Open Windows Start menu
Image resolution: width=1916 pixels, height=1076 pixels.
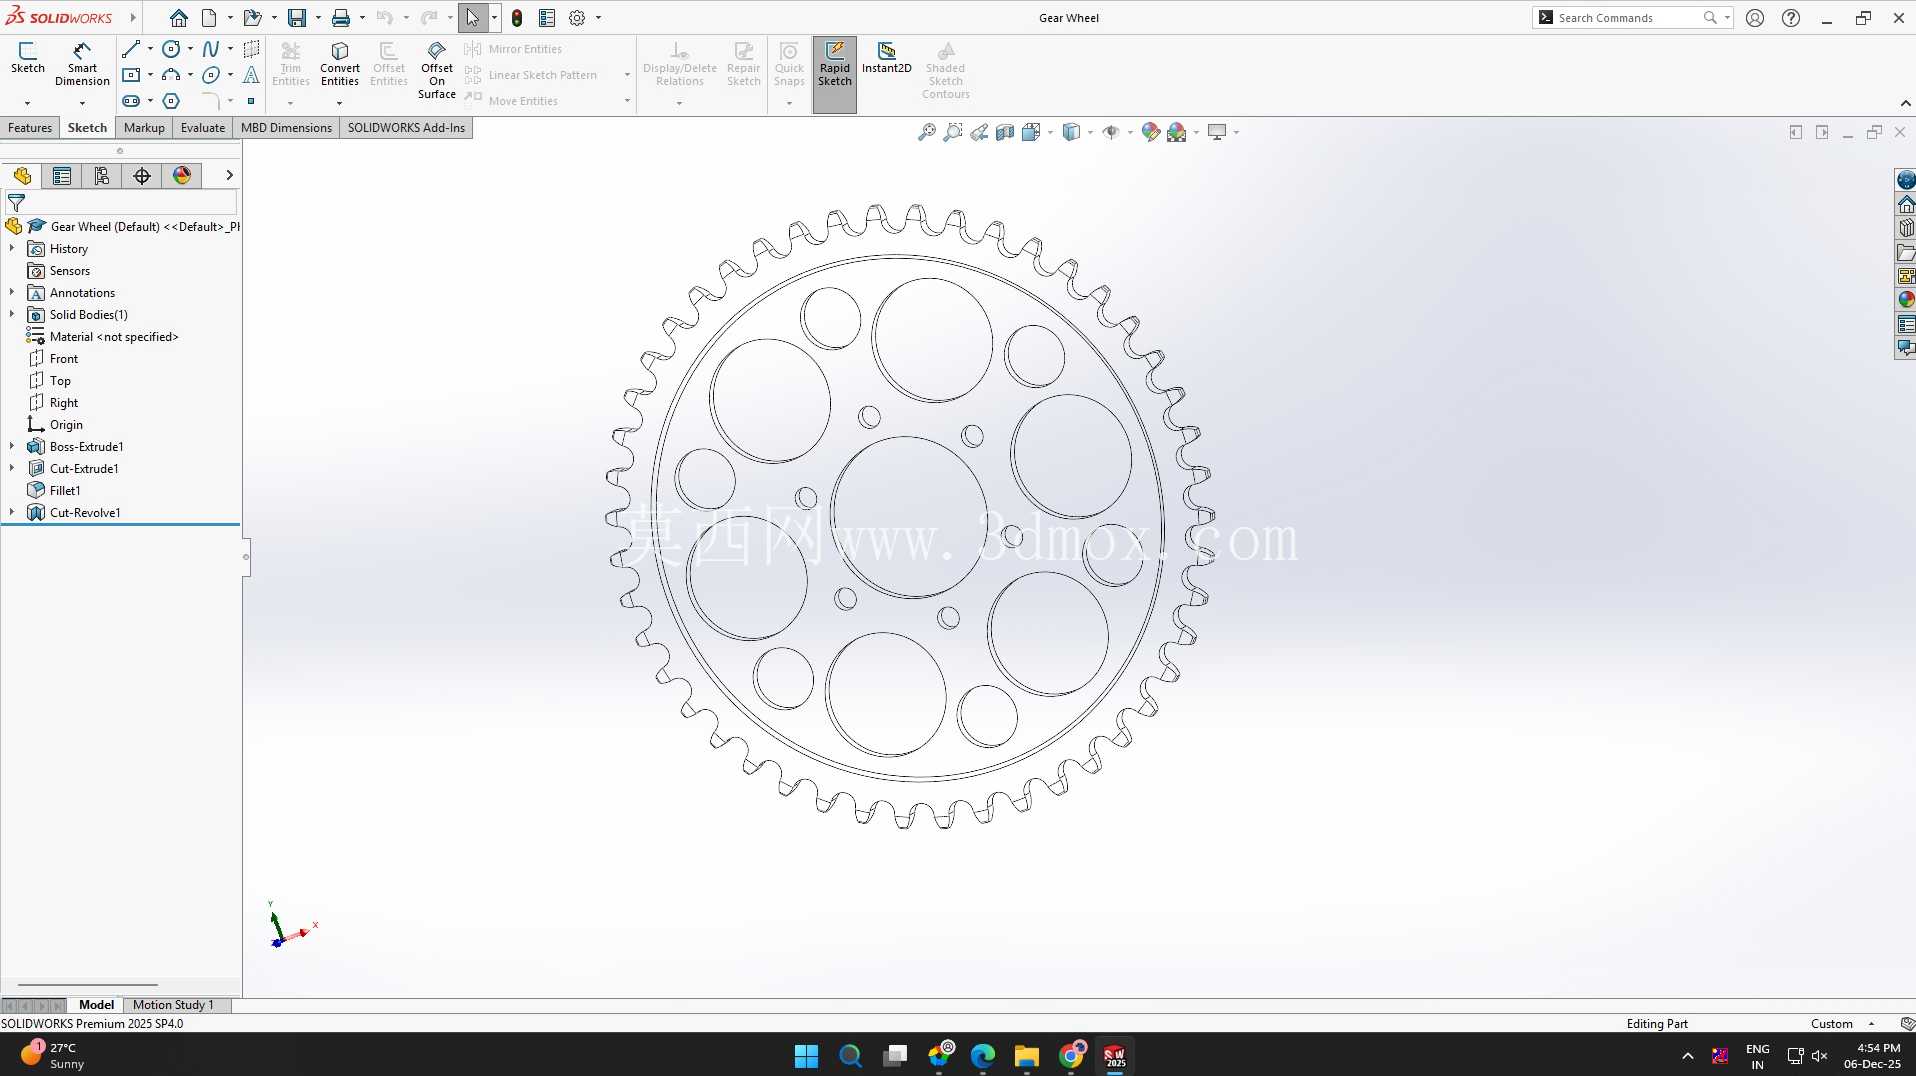(806, 1056)
